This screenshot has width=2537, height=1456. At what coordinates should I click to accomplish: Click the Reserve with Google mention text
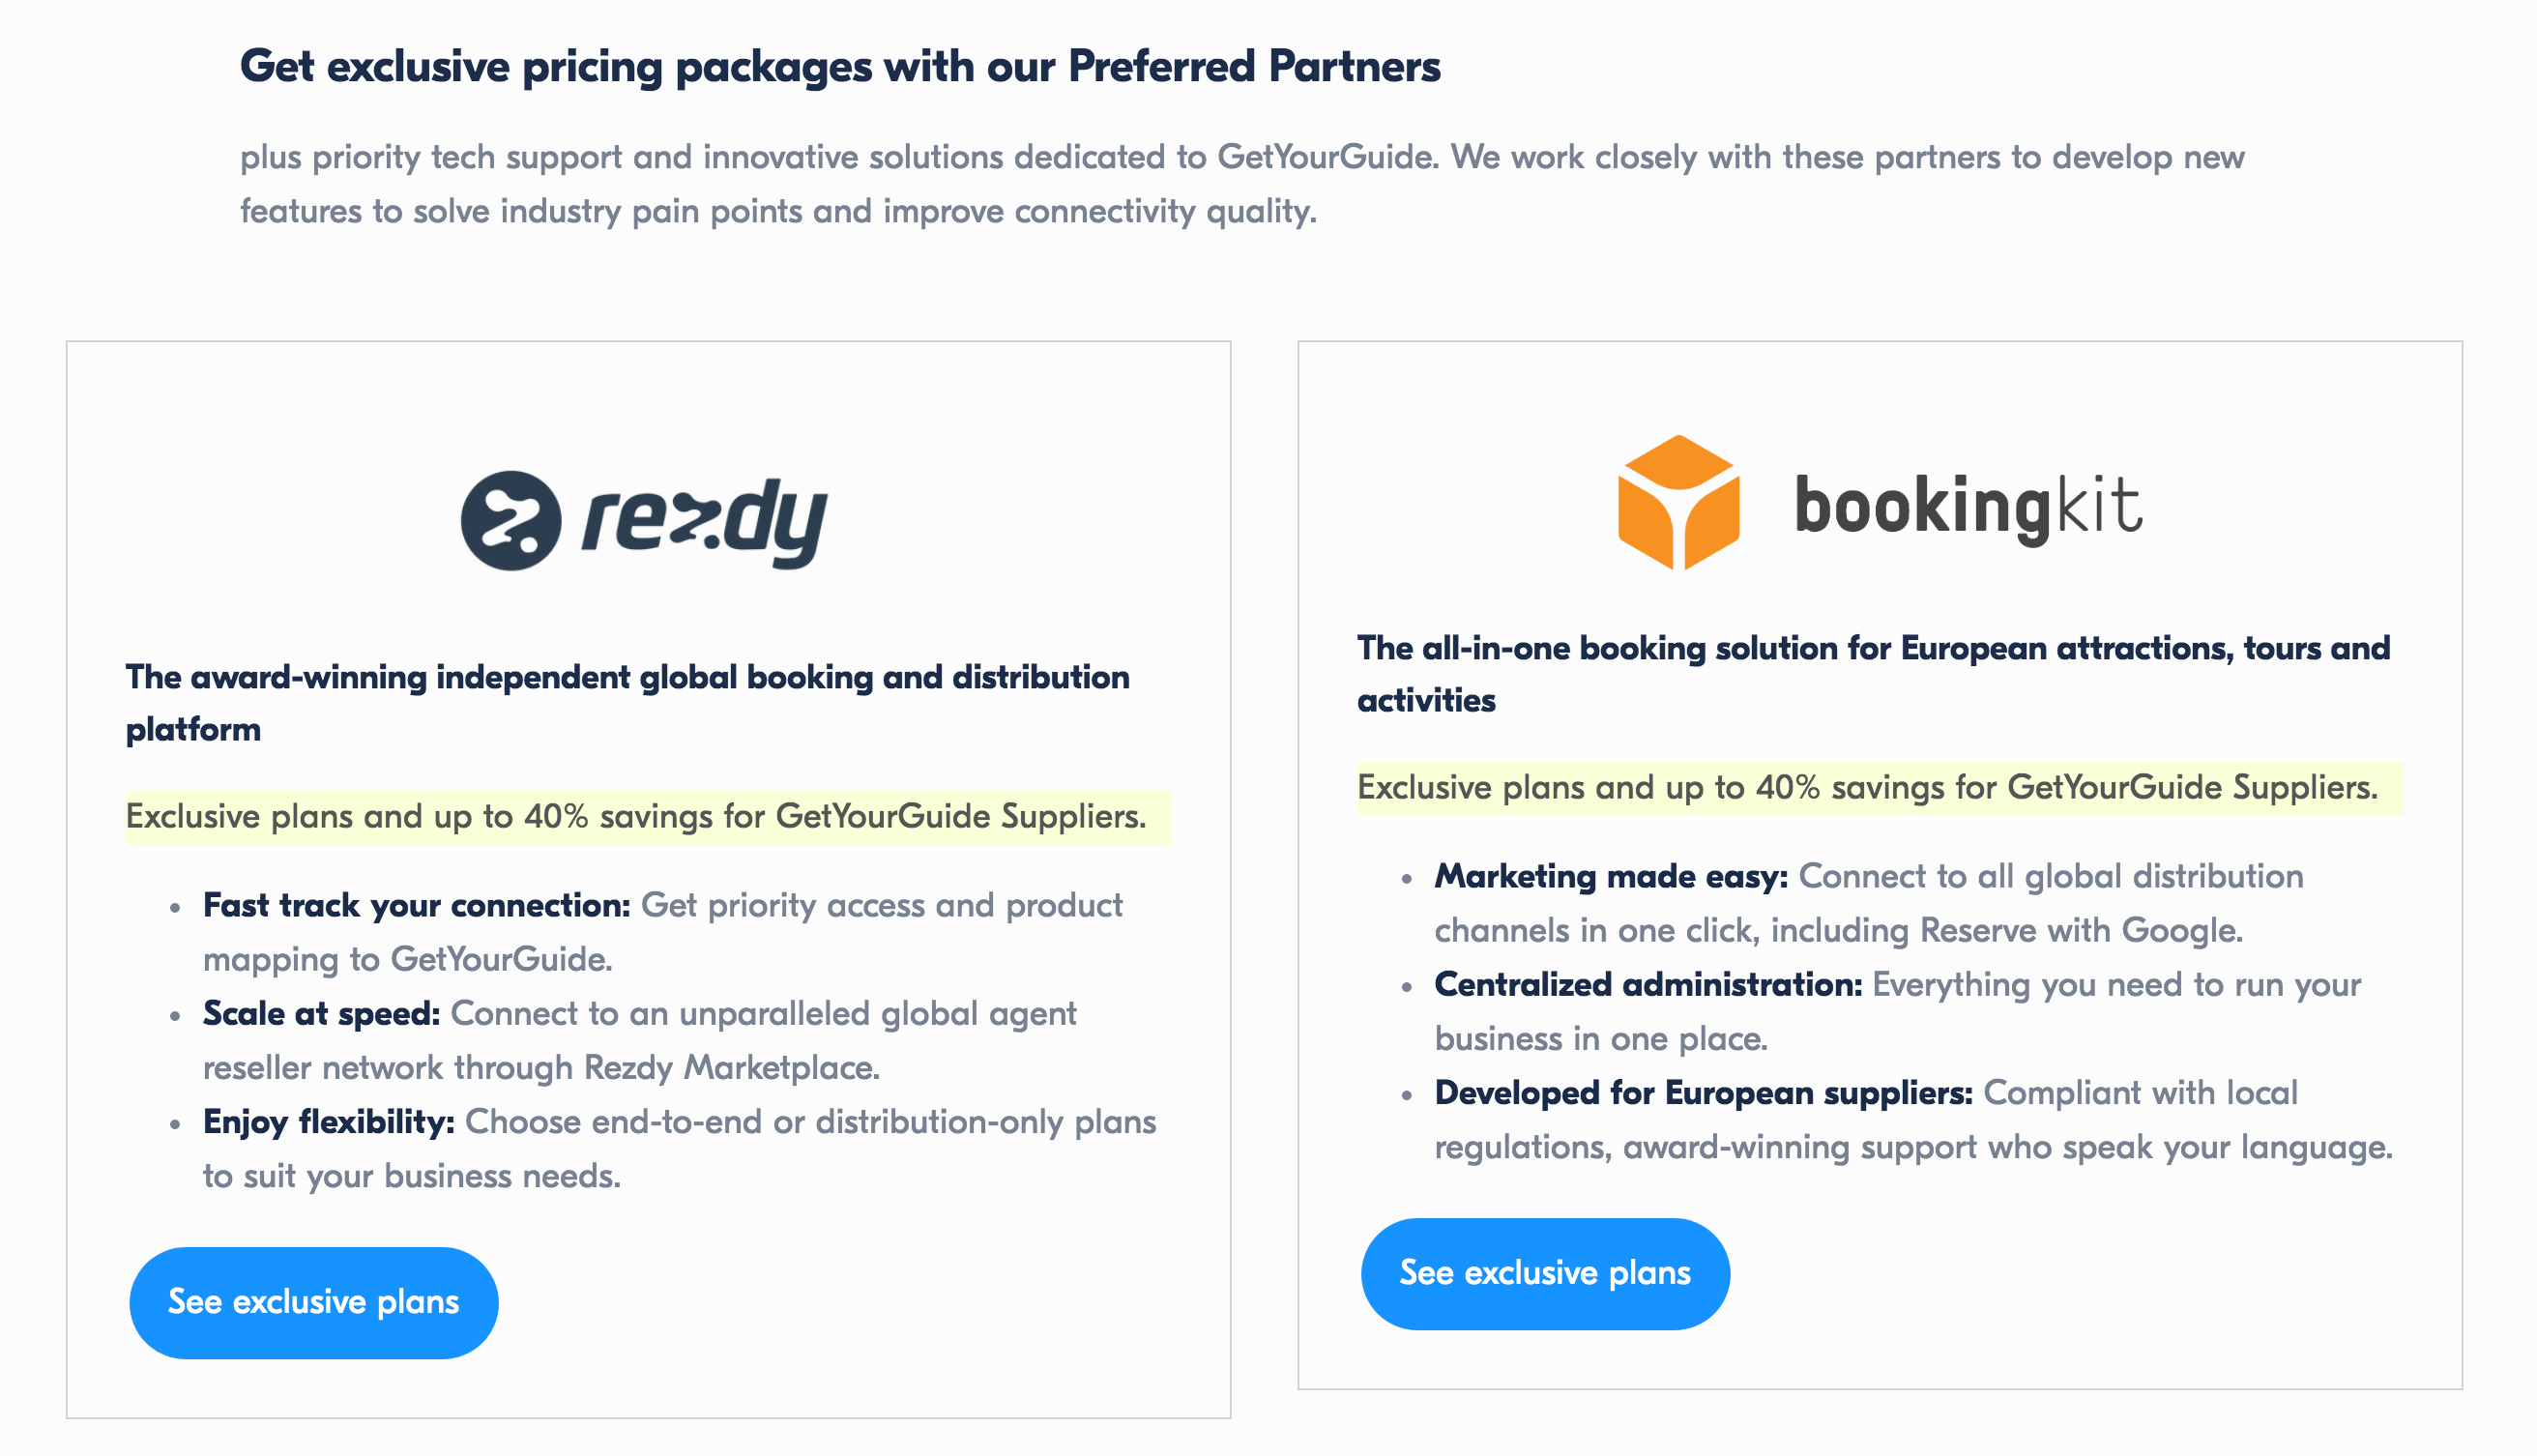[2080, 931]
